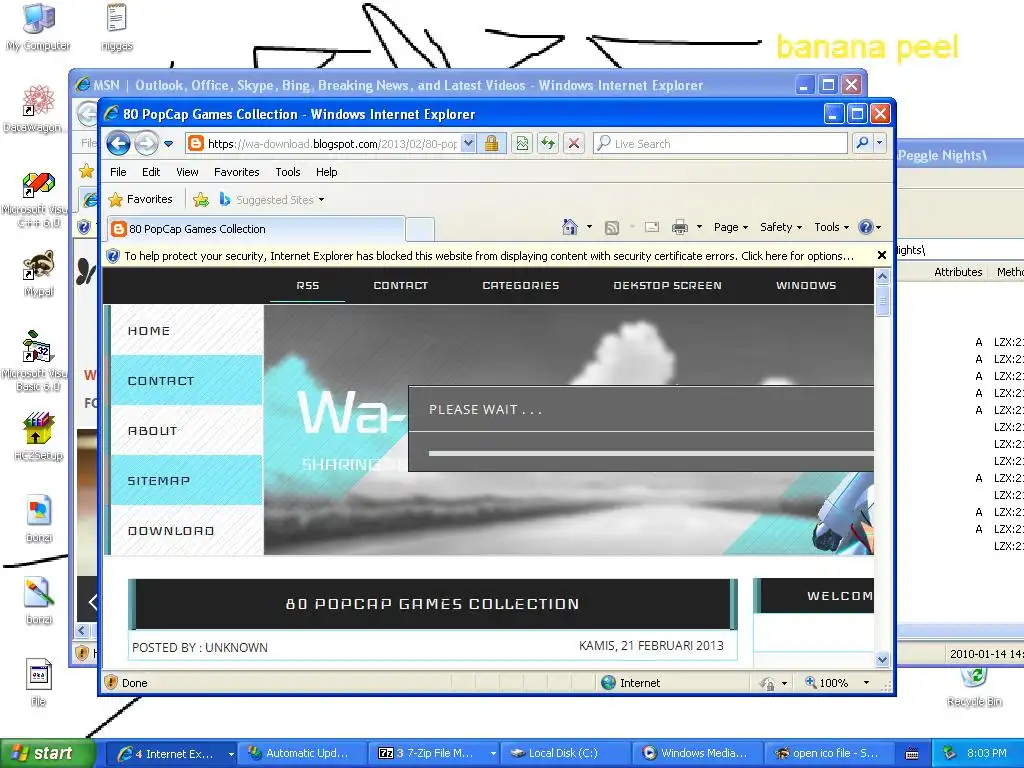The image size is (1024, 768).
Task: Click the Internet zone status indicator
Action: 630,682
